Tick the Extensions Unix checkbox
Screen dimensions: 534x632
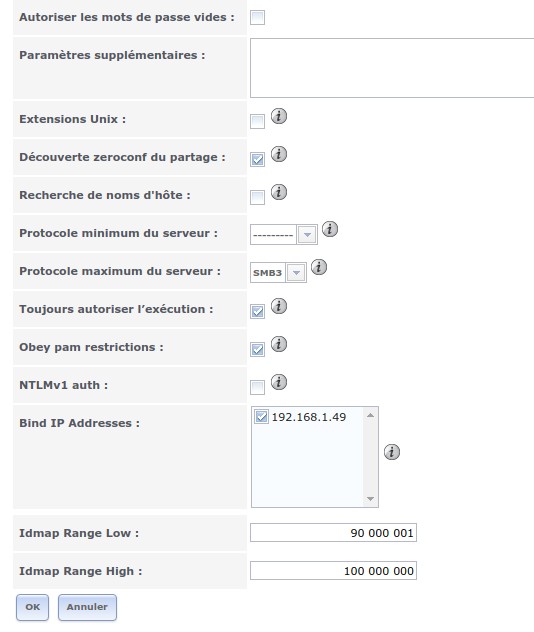click(x=258, y=121)
